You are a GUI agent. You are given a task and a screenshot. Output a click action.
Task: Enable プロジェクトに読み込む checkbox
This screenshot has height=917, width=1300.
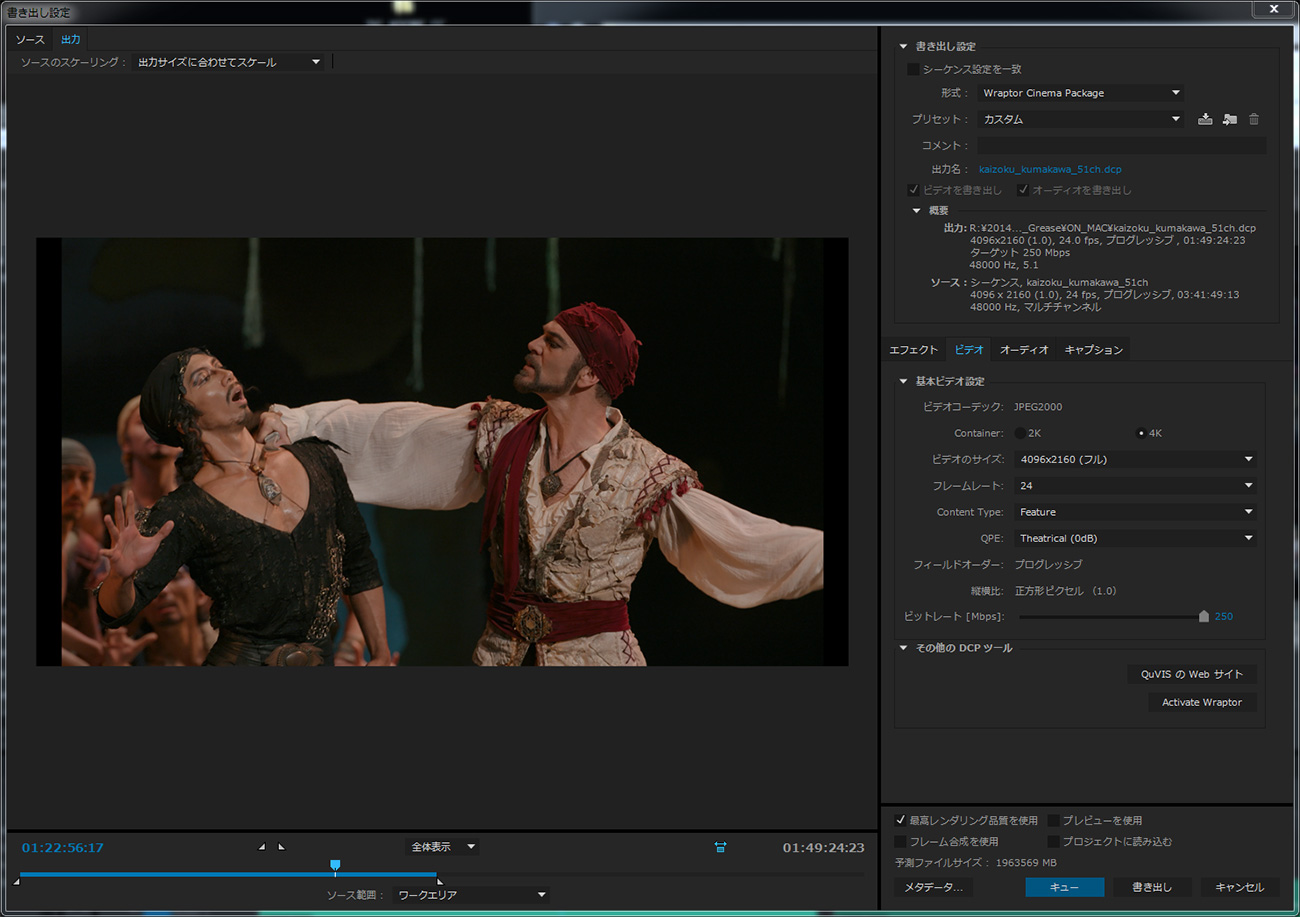(x=1054, y=842)
